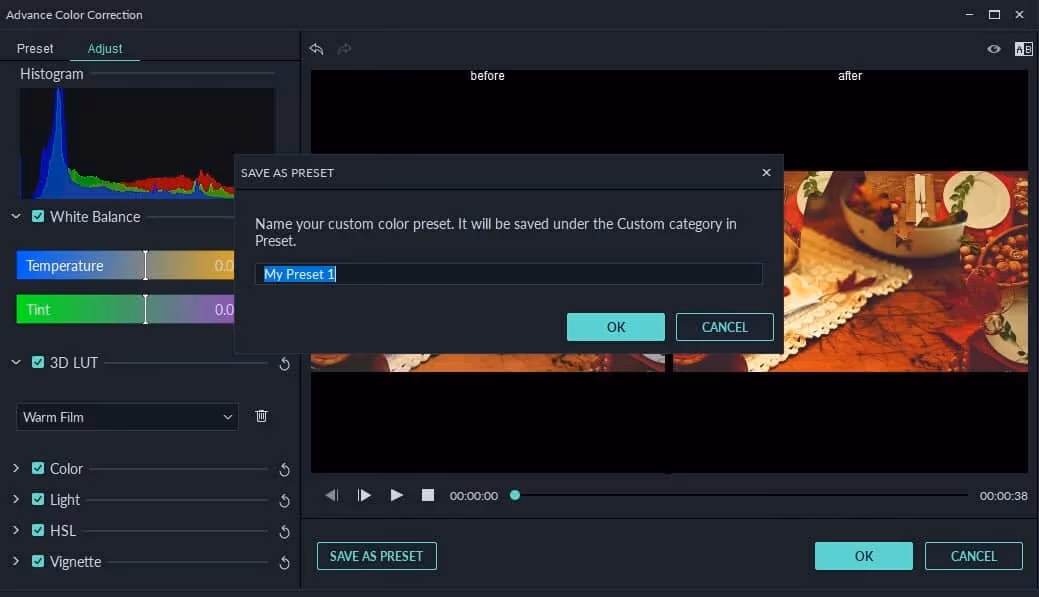Reset the Color adjustments
Viewport: 1039px width, 597px height.
click(284, 469)
